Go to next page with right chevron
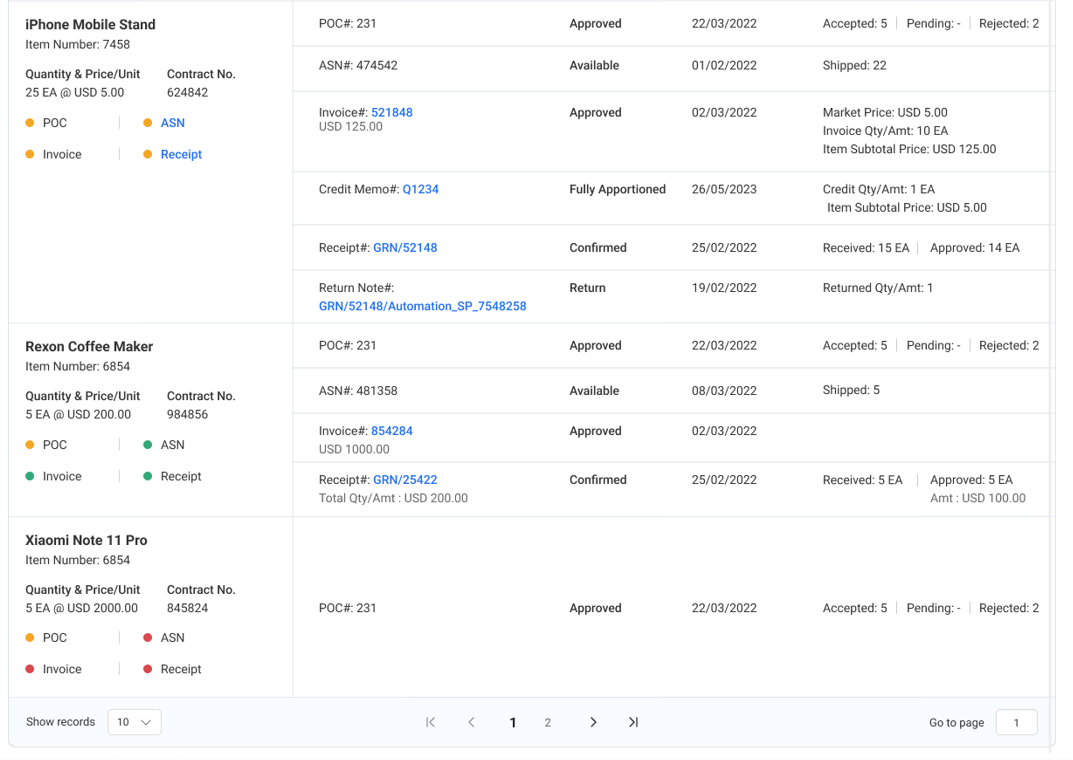The width and height of the screenshot is (1073, 760). coord(593,722)
